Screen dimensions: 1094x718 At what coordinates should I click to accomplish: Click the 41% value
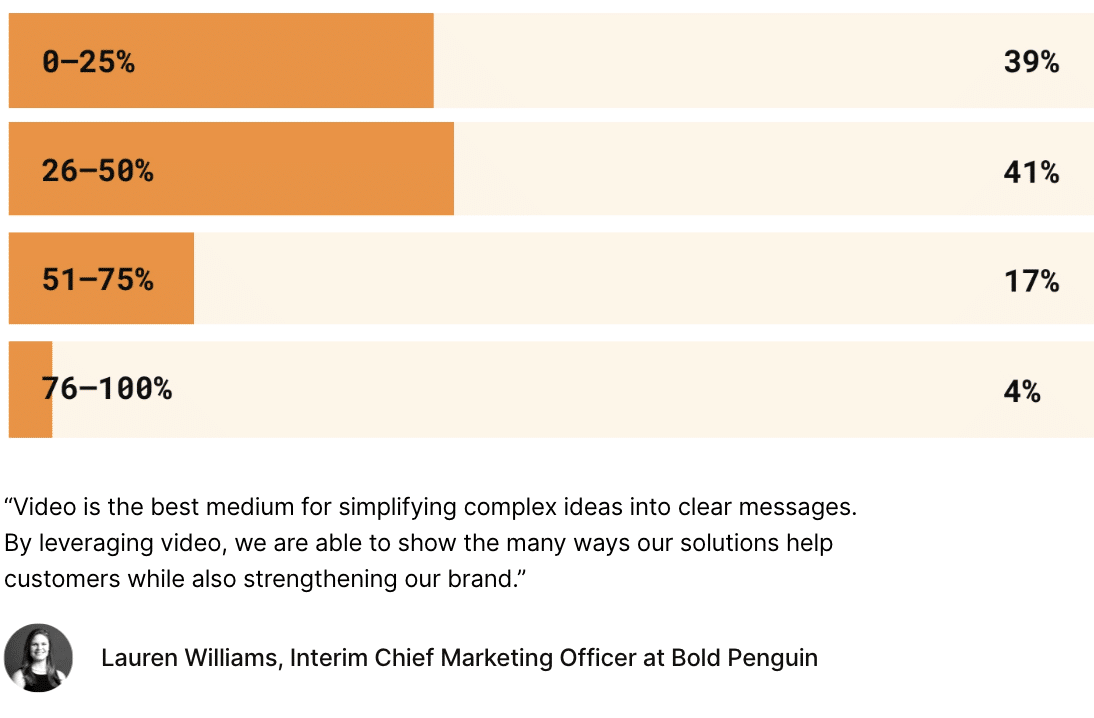click(1031, 172)
